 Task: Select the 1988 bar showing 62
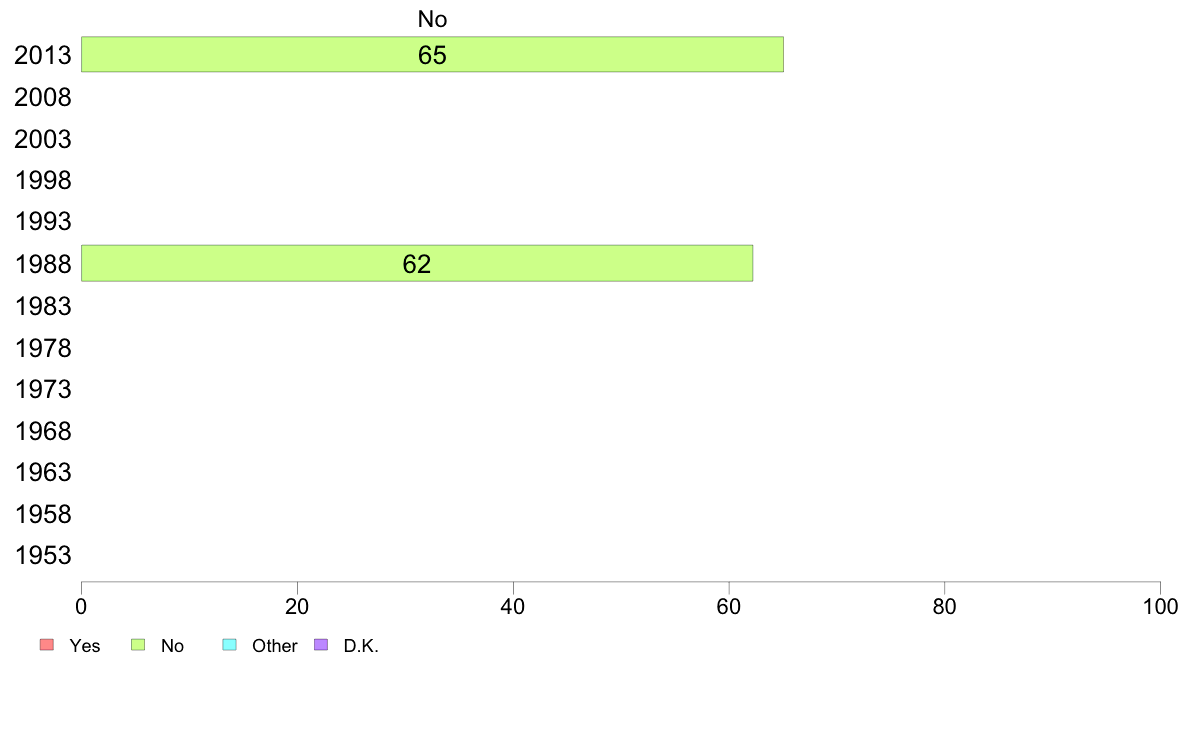pyautogui.click(x=417, y=263)
